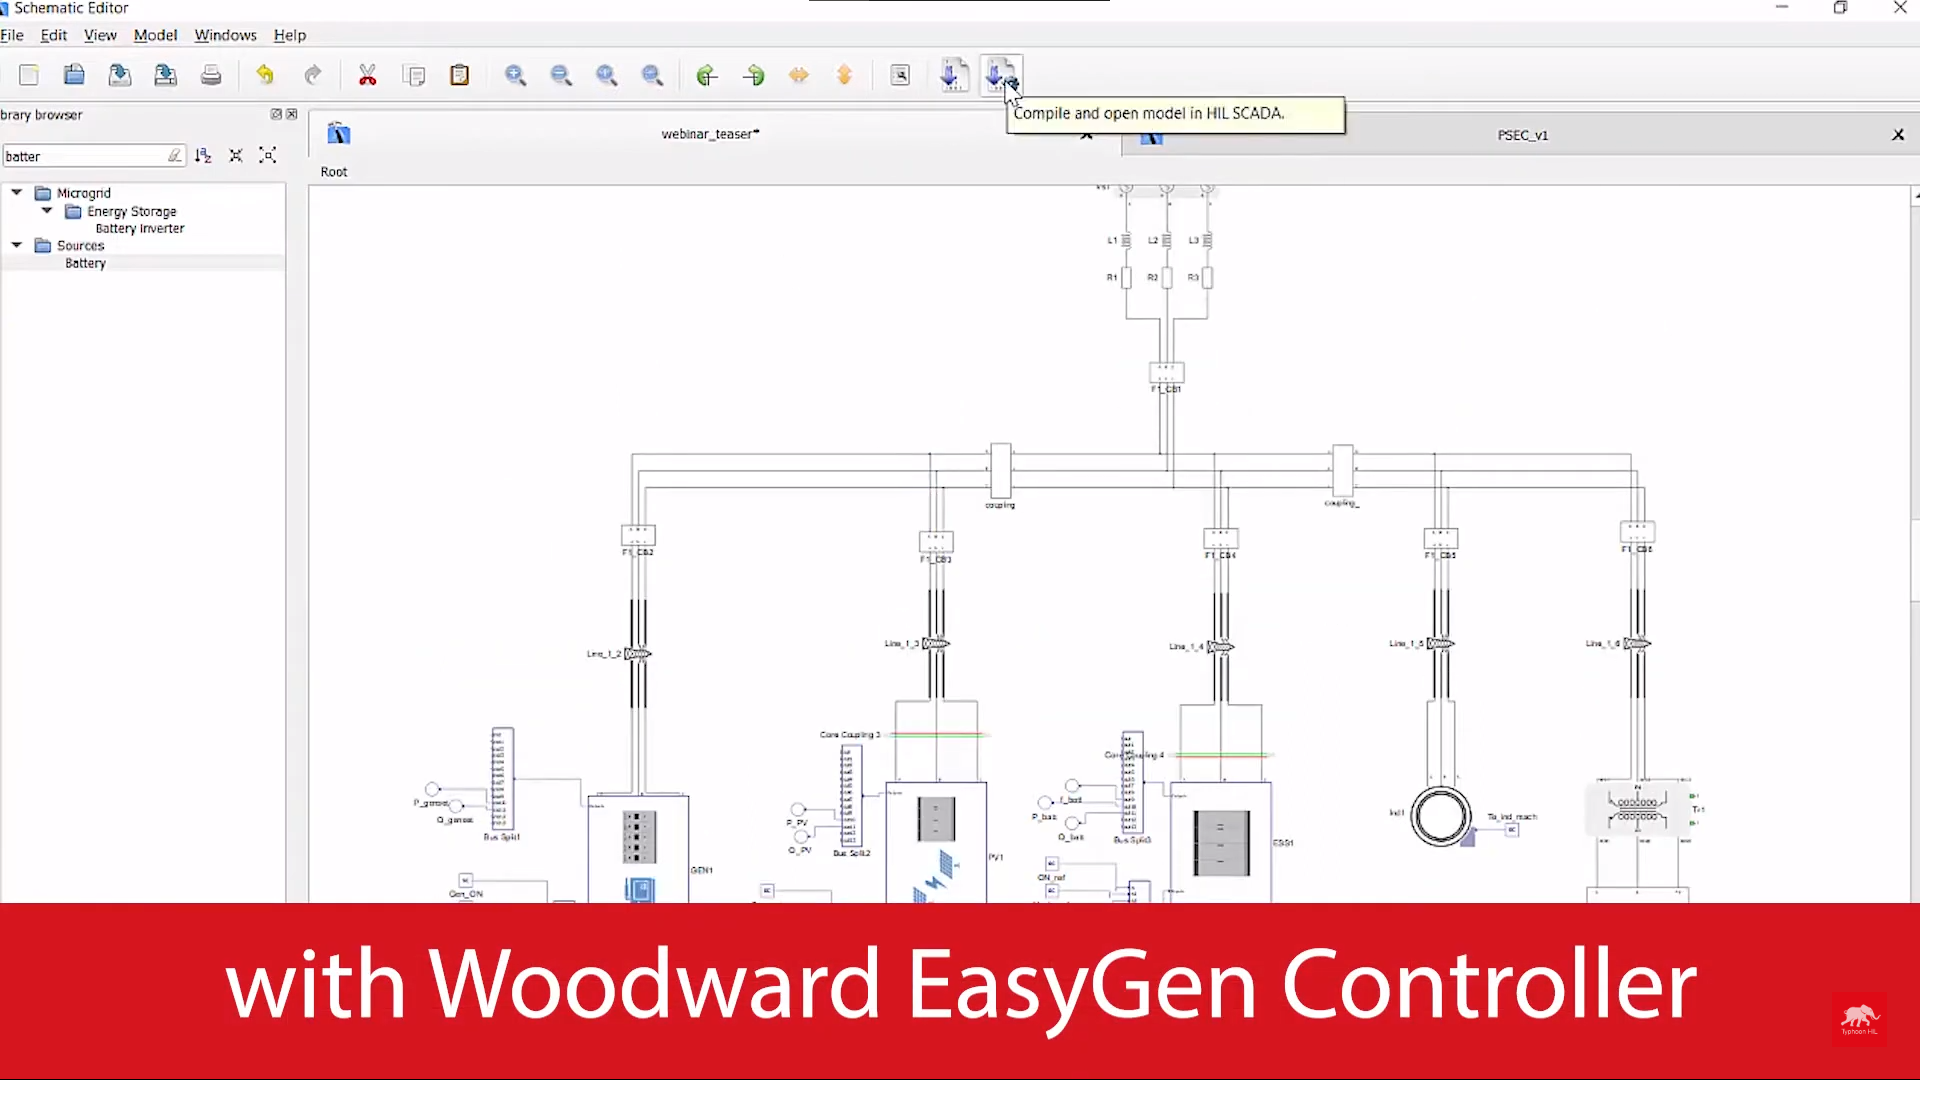Select the Zoom In tool
Image resolution: width=1958 pixels, height=1104 pixels.
tap(515, 75)
